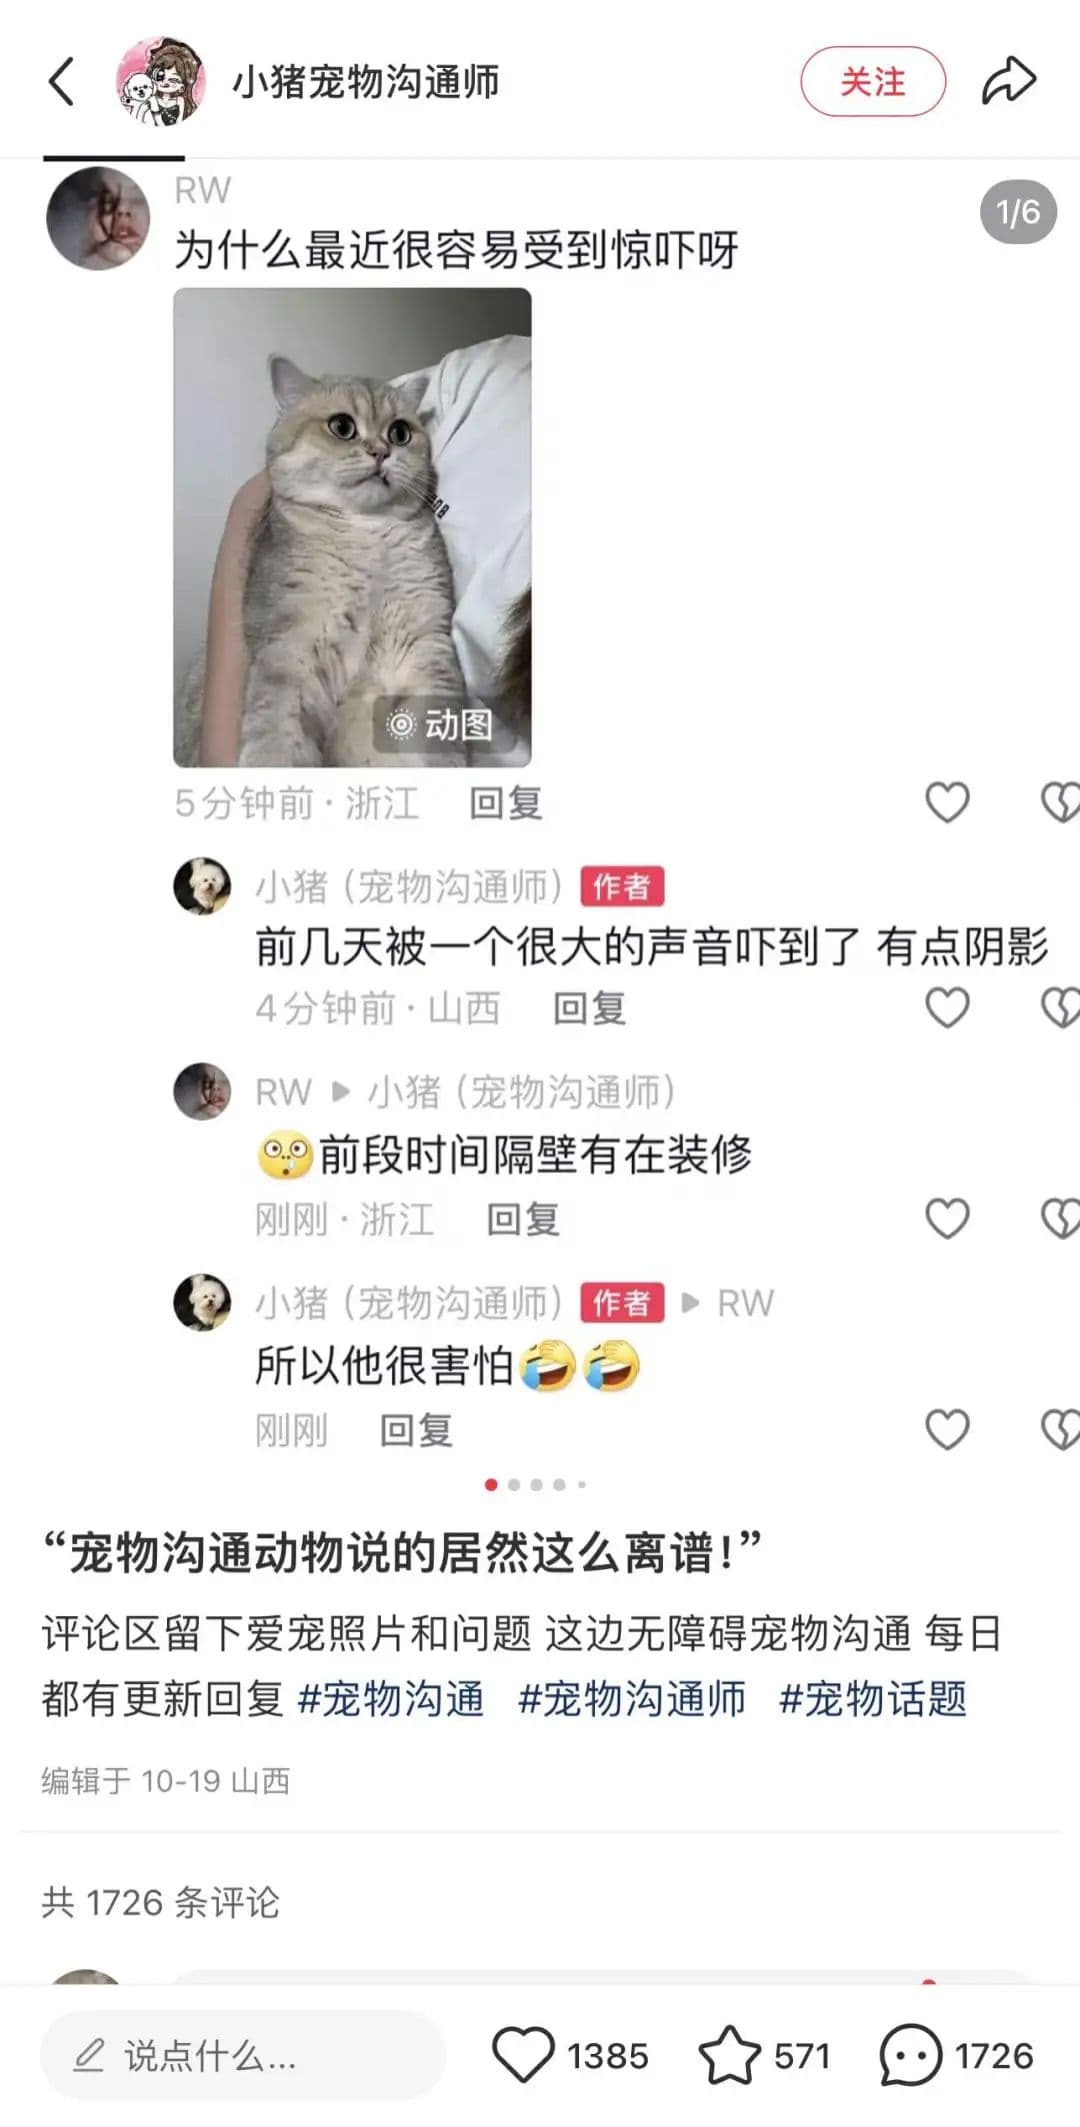Toggle like heart on the 所以他很害怕 reply
Screen dimensions: 1080x2127
(947, 1429)
